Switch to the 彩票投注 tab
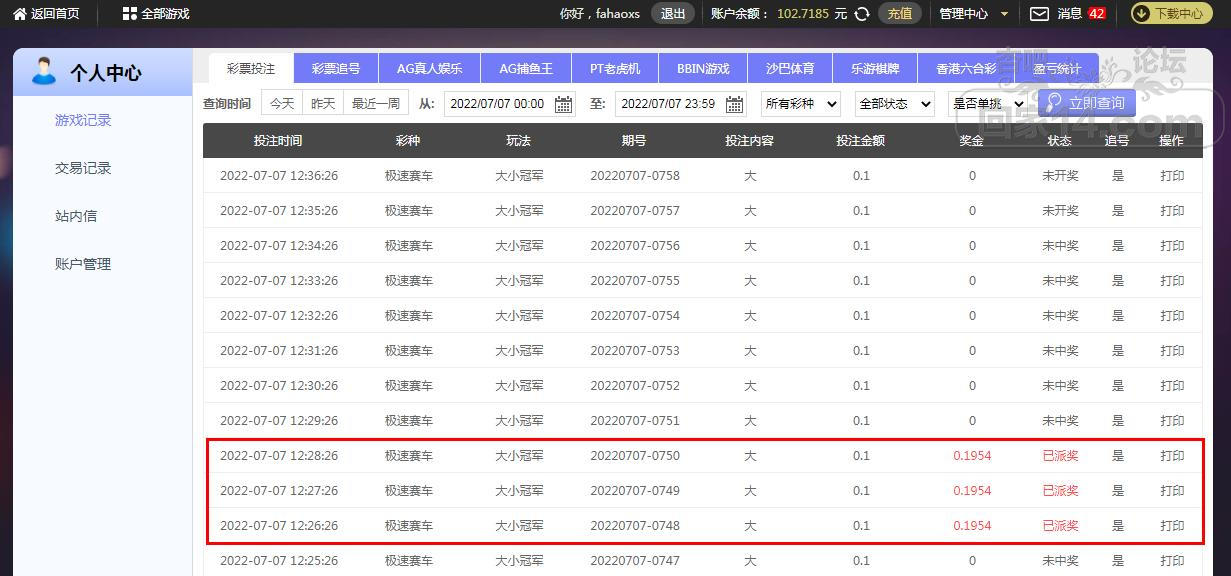 (x=251, y=69)
